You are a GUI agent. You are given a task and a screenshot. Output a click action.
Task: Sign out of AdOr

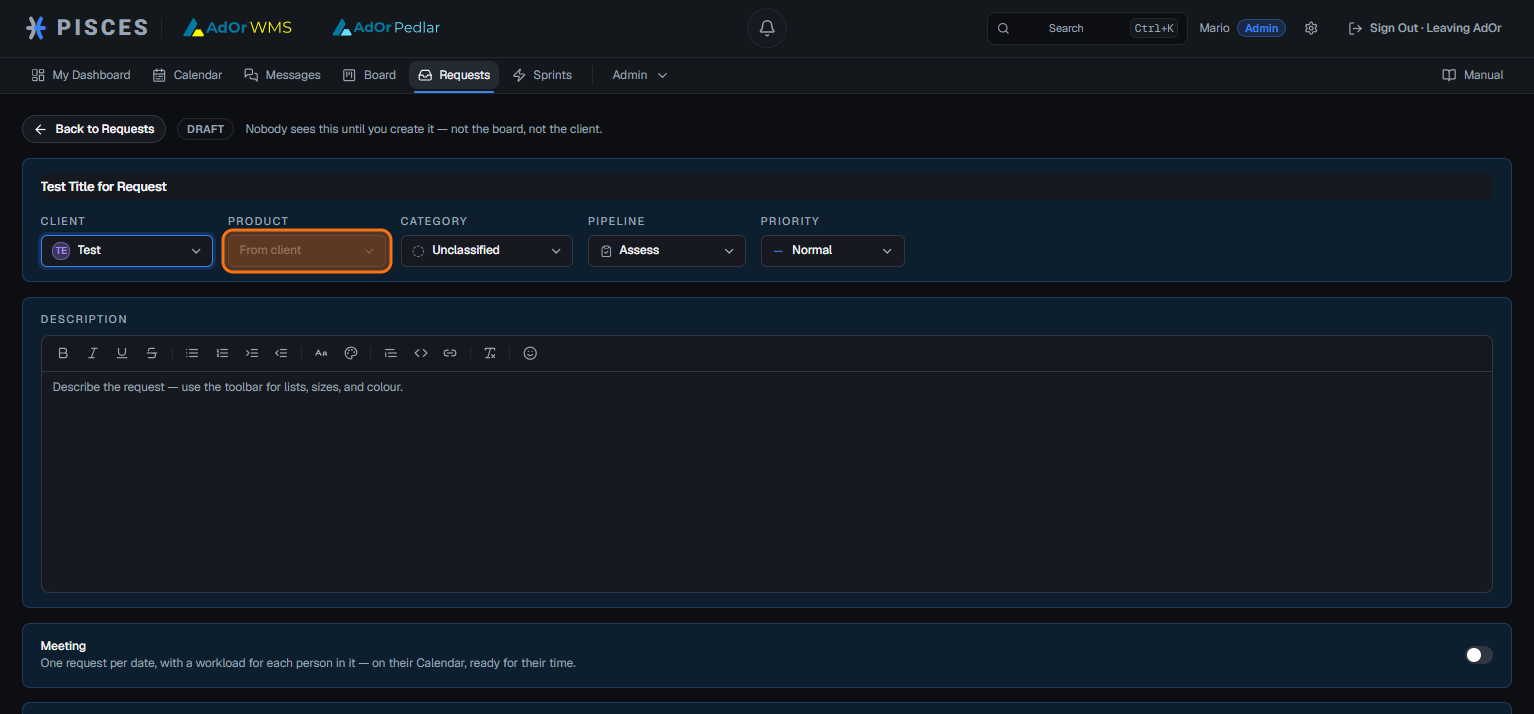click(1425, 28)
